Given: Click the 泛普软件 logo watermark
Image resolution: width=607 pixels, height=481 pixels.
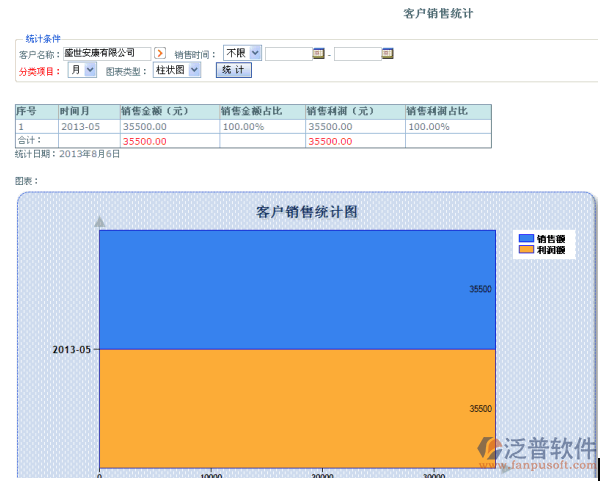Looking at the screenshot, I should coord(536,452).
